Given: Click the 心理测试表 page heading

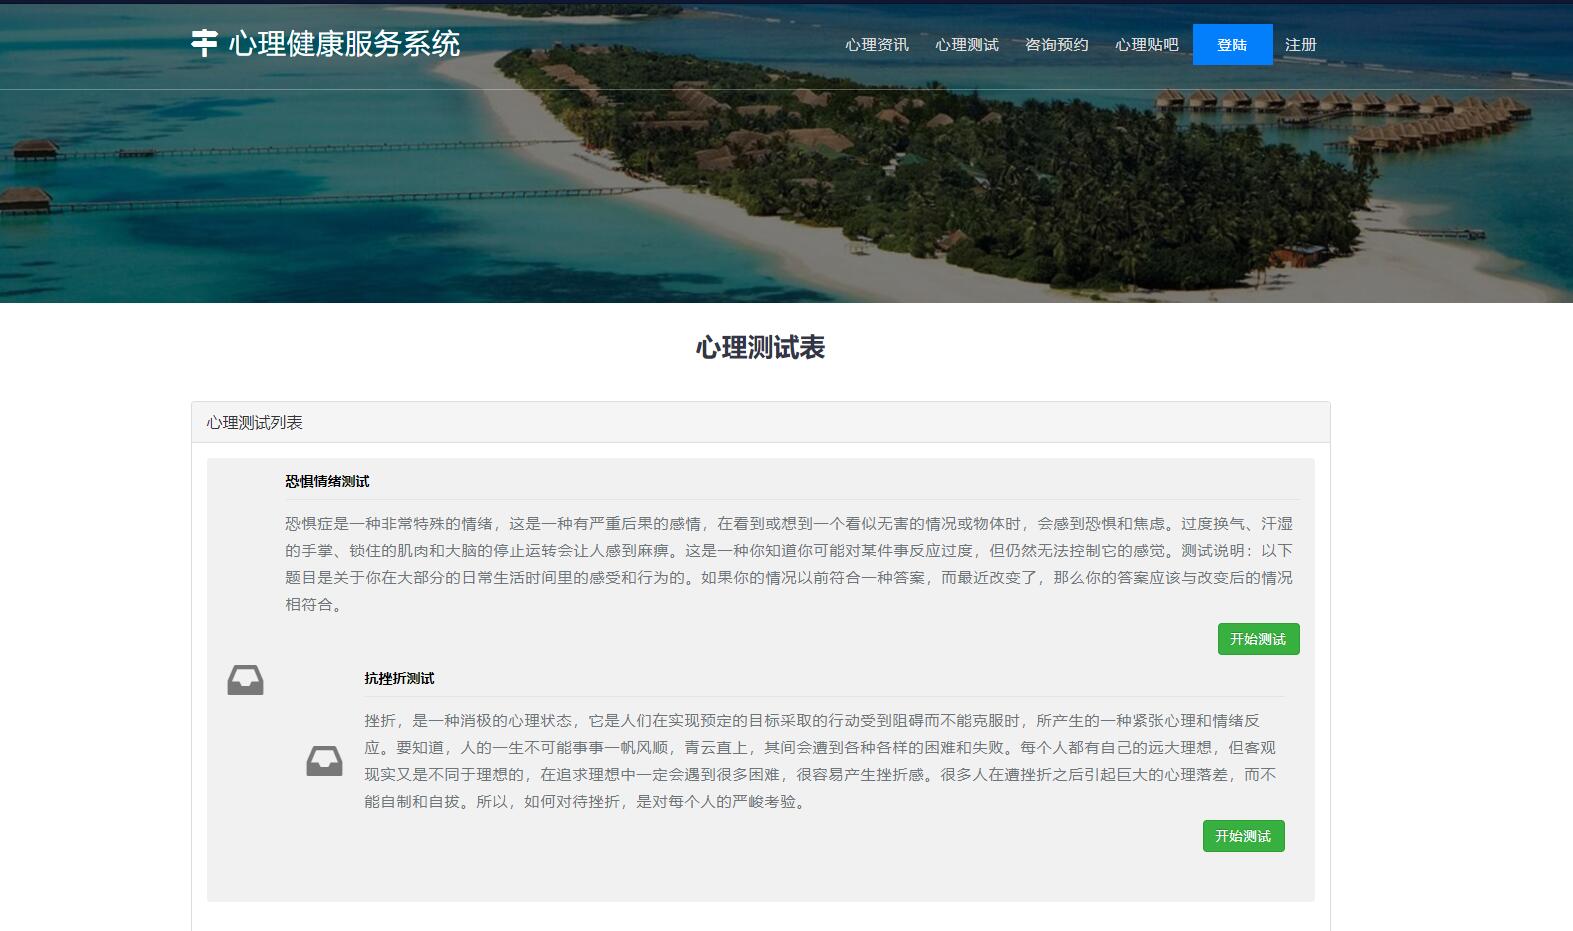Looking at the screenshot, I should pos(760,347).
